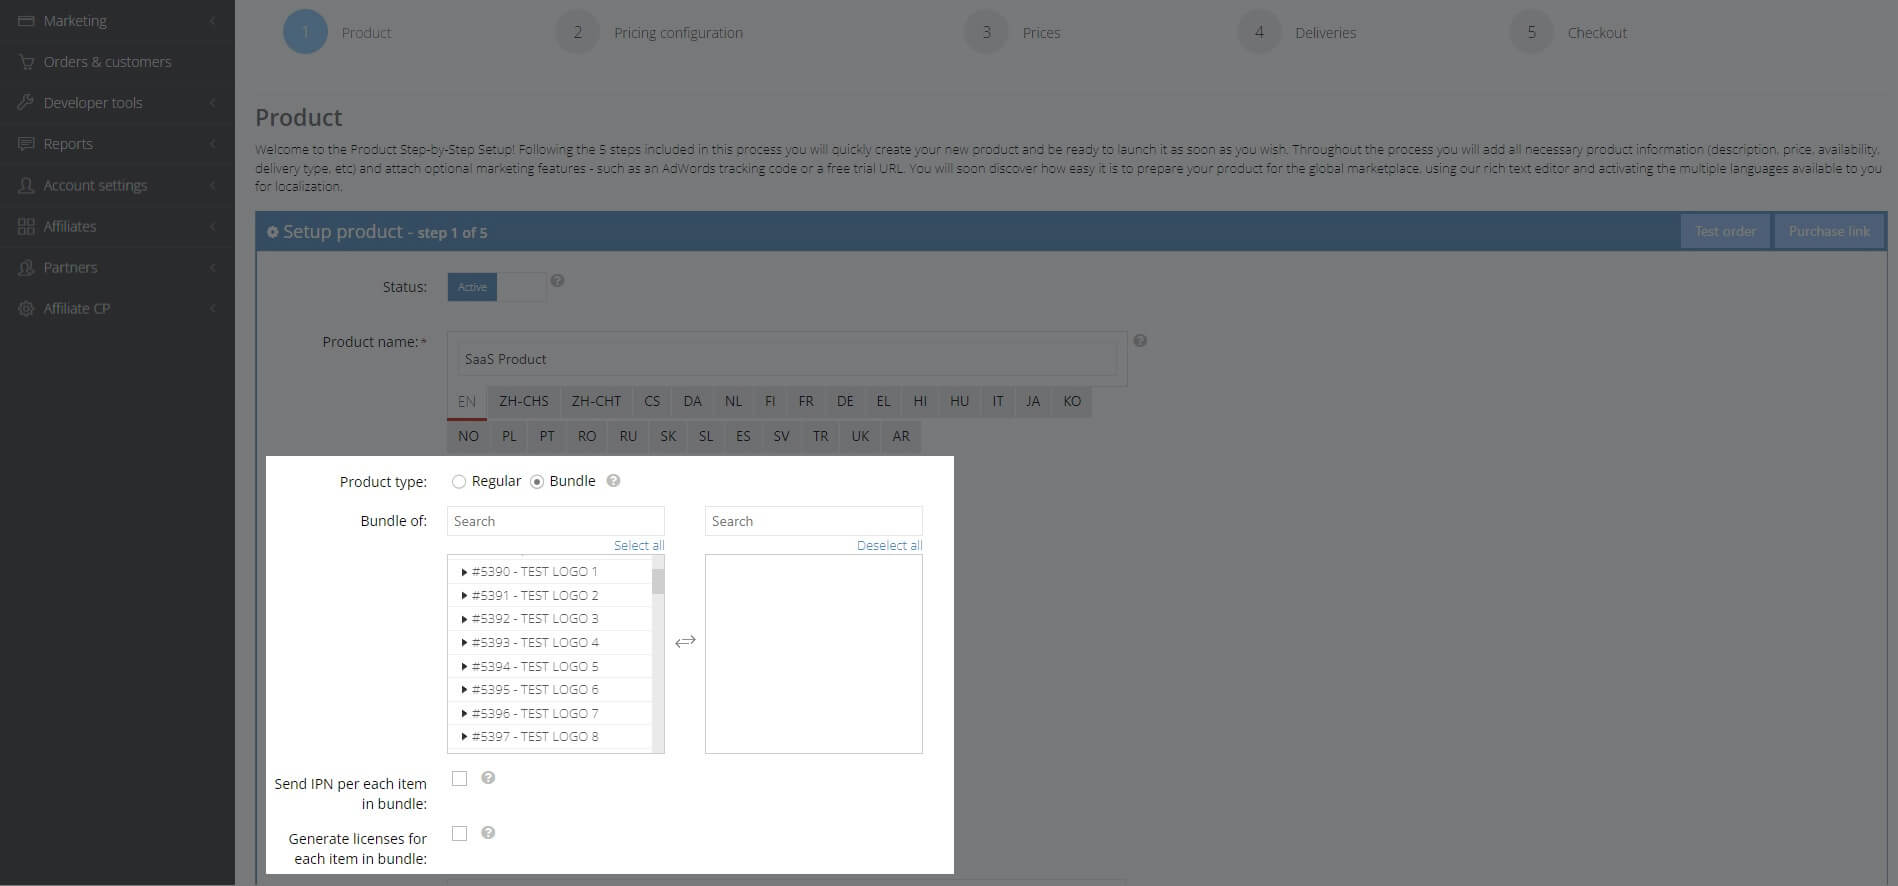
Task: Click the Partners sidebar icon
Action: [x=26, y=268]
